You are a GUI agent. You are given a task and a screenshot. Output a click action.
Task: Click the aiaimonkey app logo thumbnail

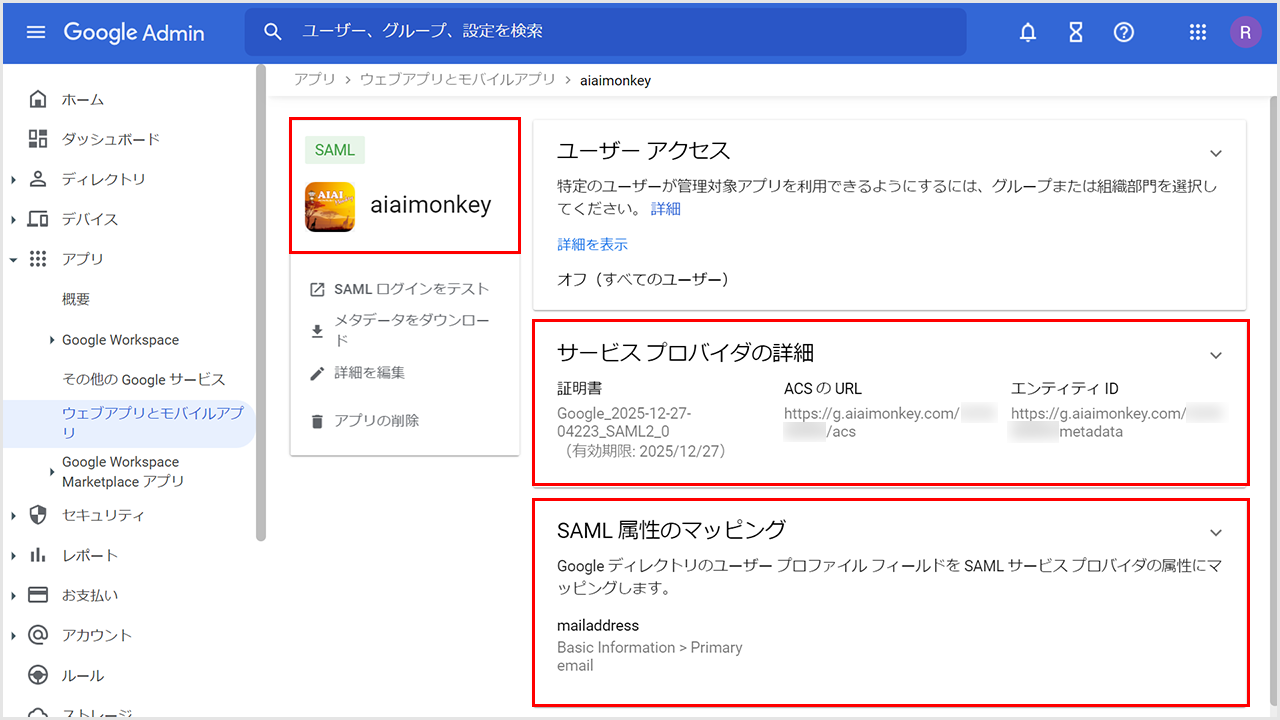pyautogui.click(x=330, y=206)
